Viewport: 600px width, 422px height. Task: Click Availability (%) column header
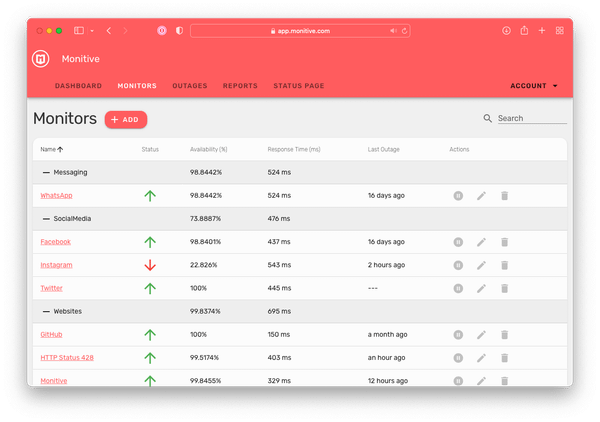(209, 150)
